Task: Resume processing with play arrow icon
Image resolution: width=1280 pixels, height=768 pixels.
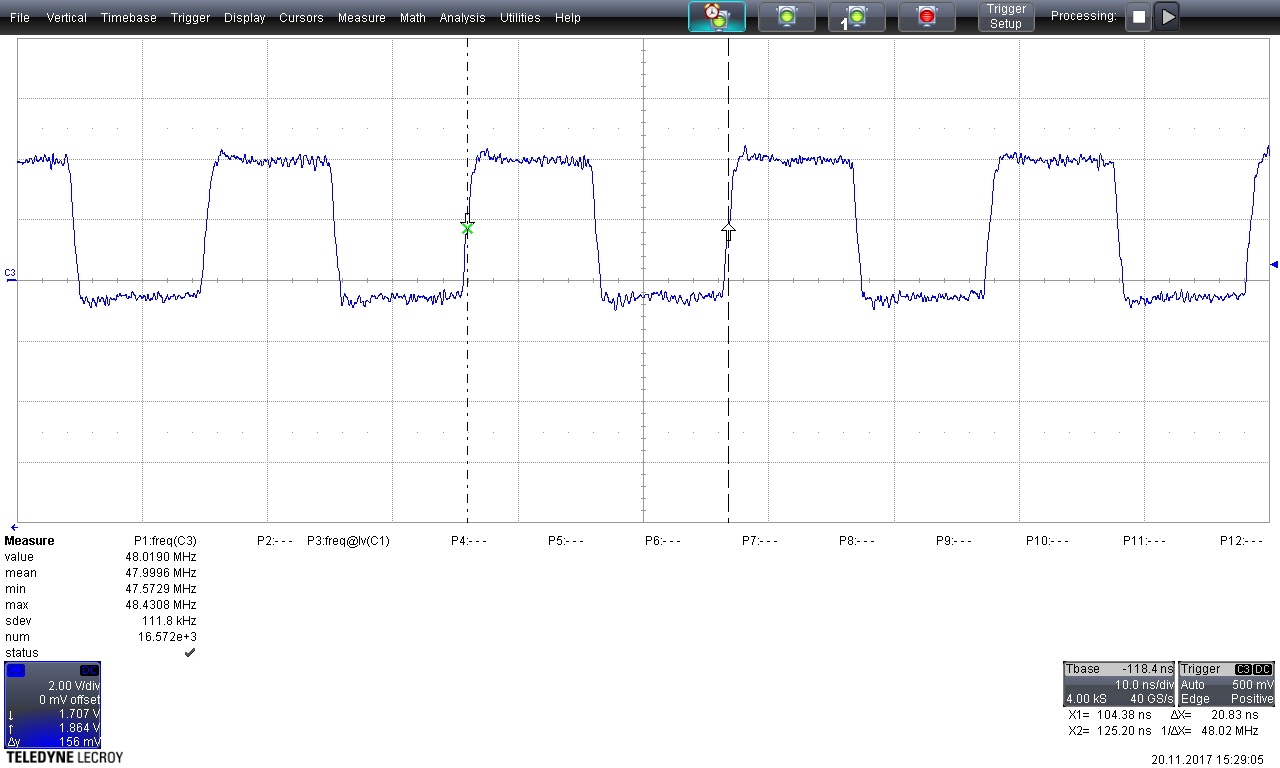Action: [x=1167, y=17]
